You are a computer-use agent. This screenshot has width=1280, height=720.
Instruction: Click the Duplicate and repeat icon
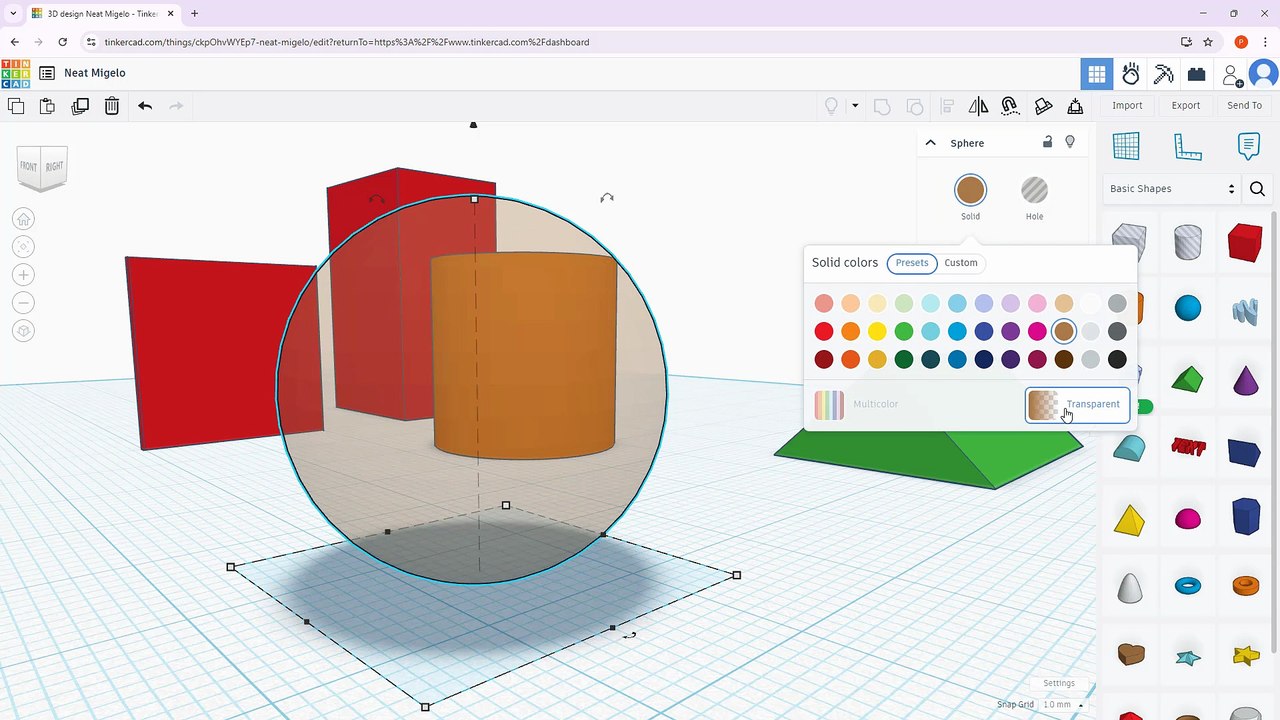(80, 106)
